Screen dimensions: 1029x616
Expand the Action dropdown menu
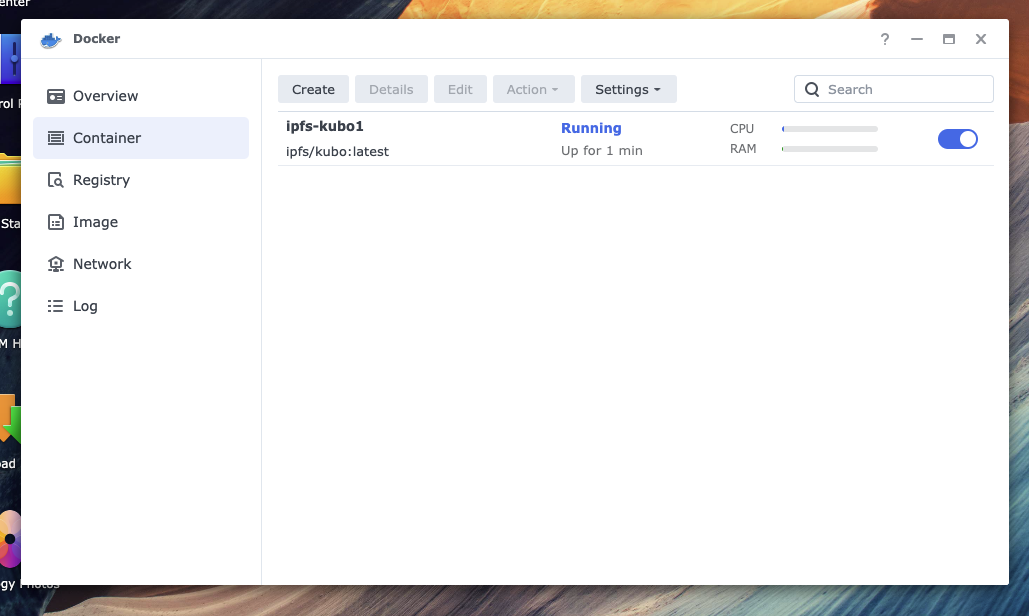tap(533, 89)
